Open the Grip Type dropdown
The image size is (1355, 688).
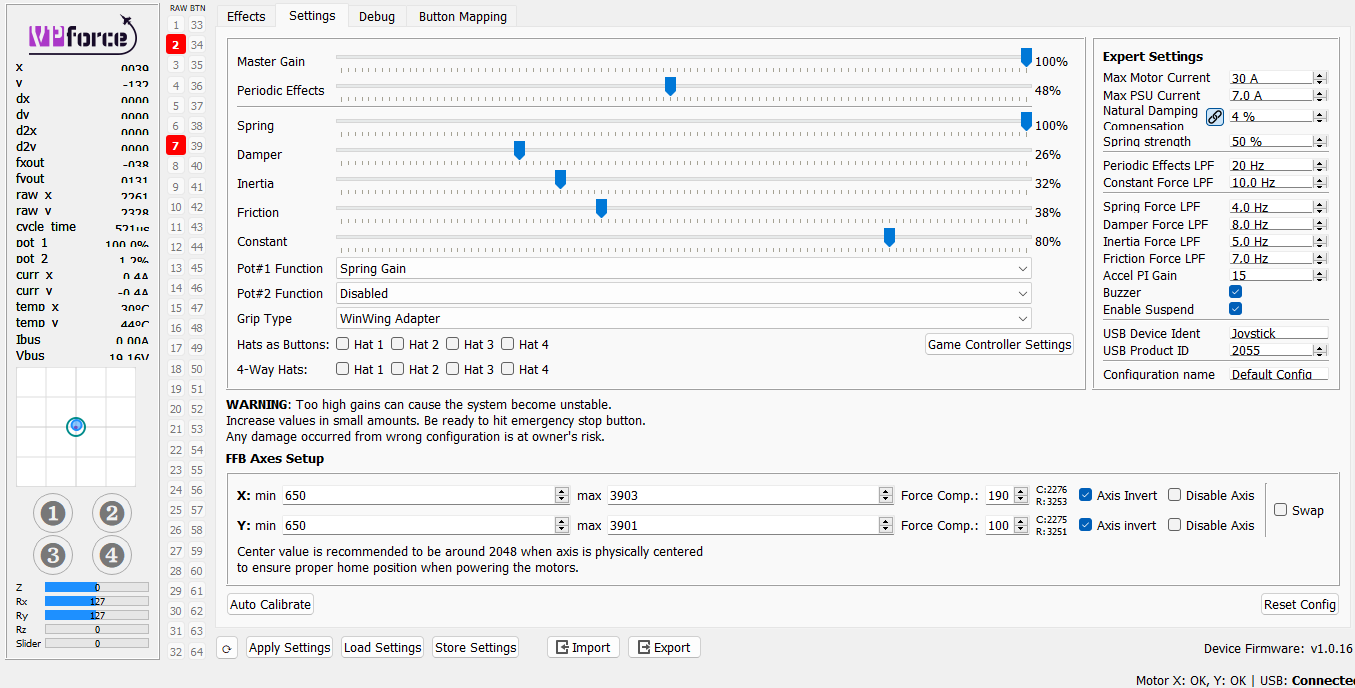684,318
